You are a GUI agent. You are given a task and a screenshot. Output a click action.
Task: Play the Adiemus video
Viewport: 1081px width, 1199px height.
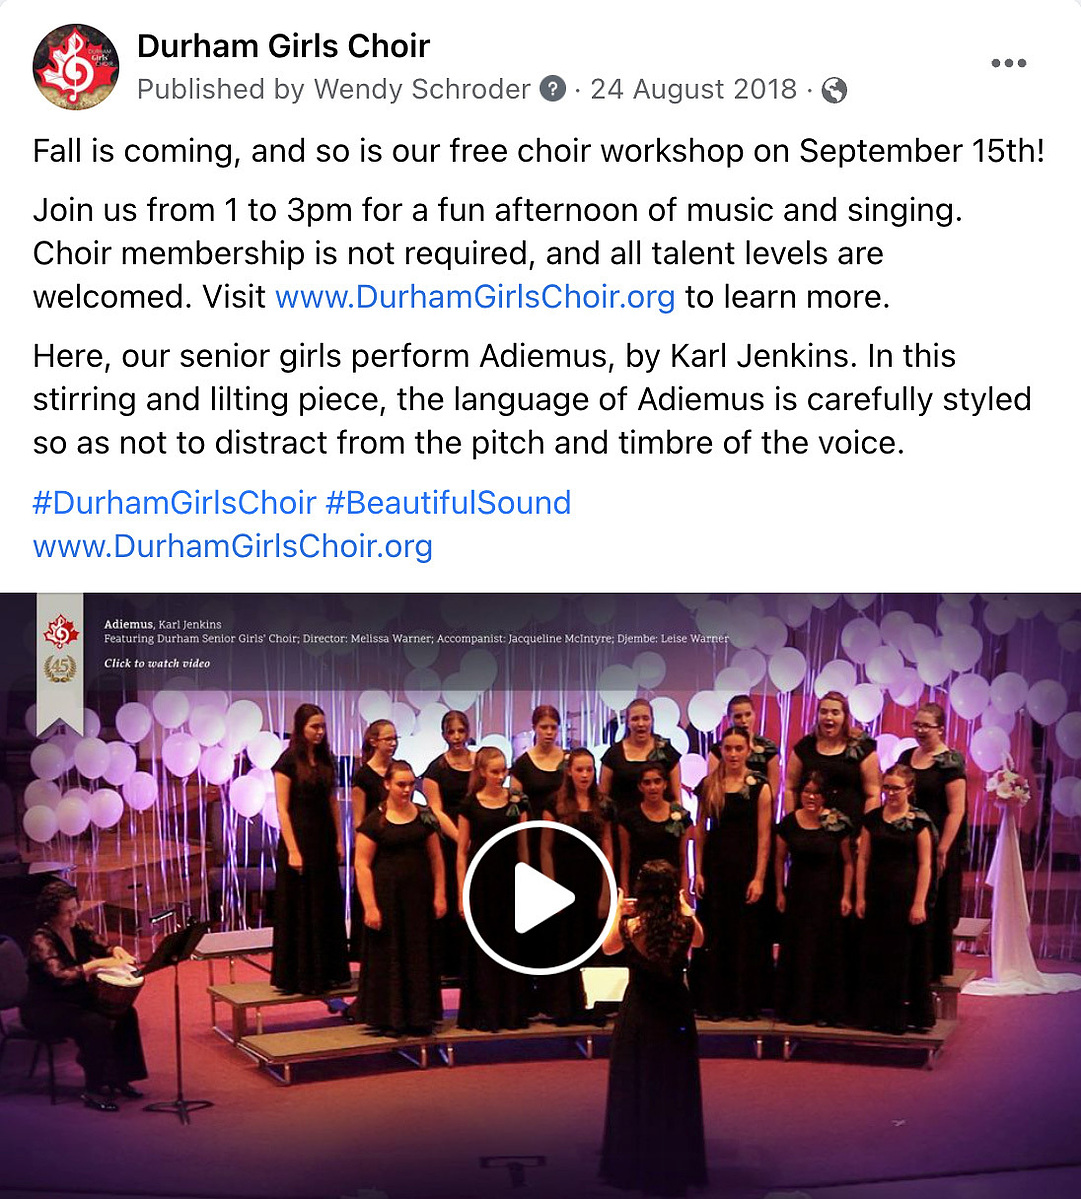click(x=540, y=897)
